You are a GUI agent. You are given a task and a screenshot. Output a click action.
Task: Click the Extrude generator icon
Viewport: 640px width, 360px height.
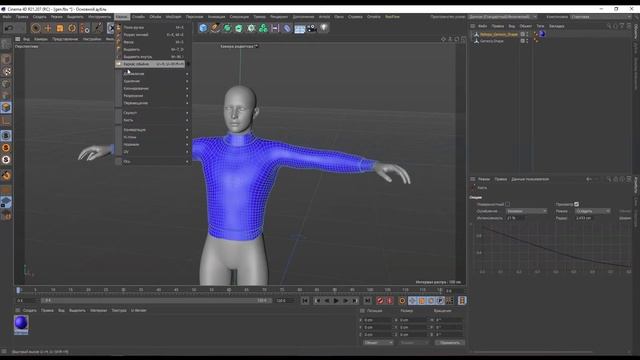(239, 28)
